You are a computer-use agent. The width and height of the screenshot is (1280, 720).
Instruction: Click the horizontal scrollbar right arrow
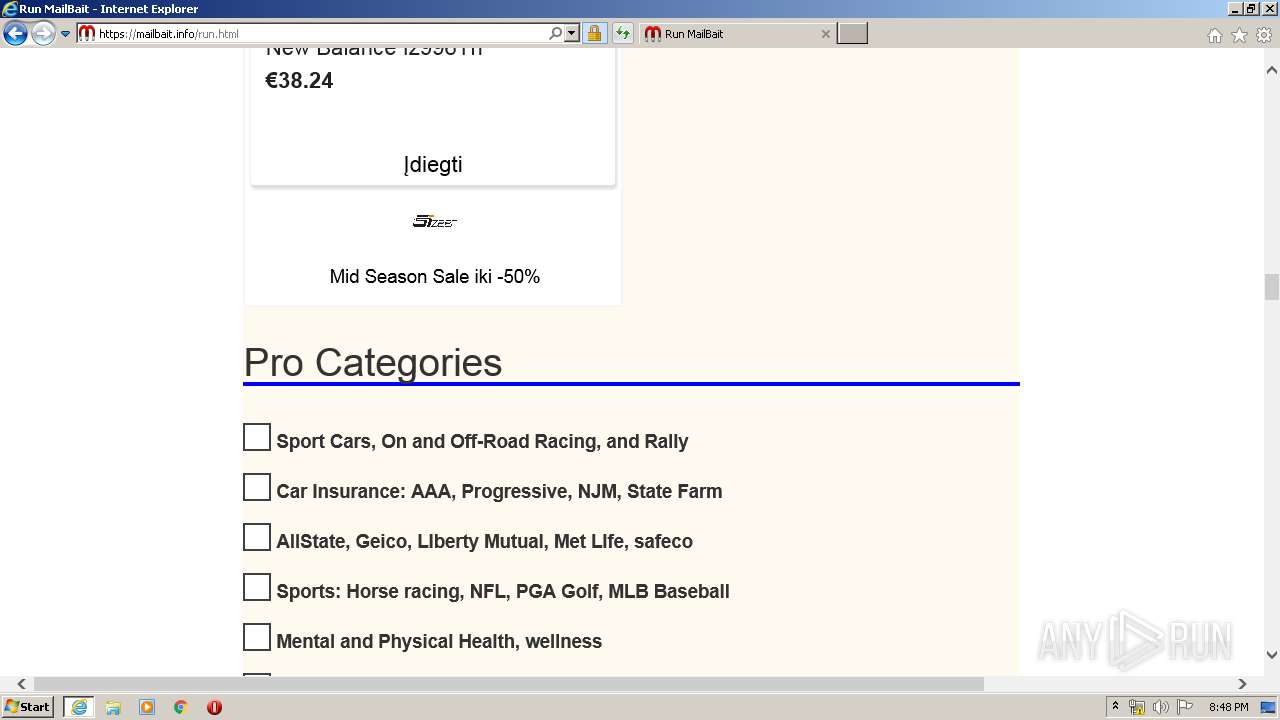pyautogui.click(x=1242, y=684)
